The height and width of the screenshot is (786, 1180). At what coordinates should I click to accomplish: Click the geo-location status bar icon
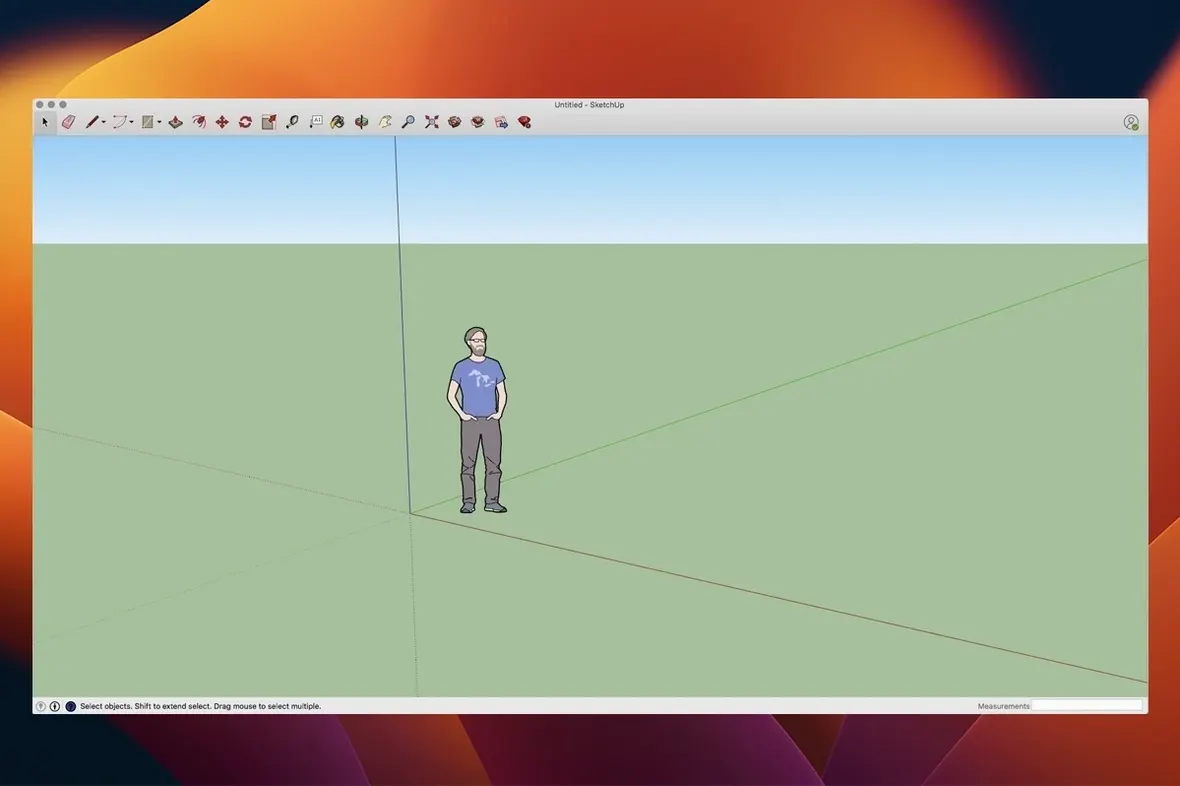(x=41, y=706)
